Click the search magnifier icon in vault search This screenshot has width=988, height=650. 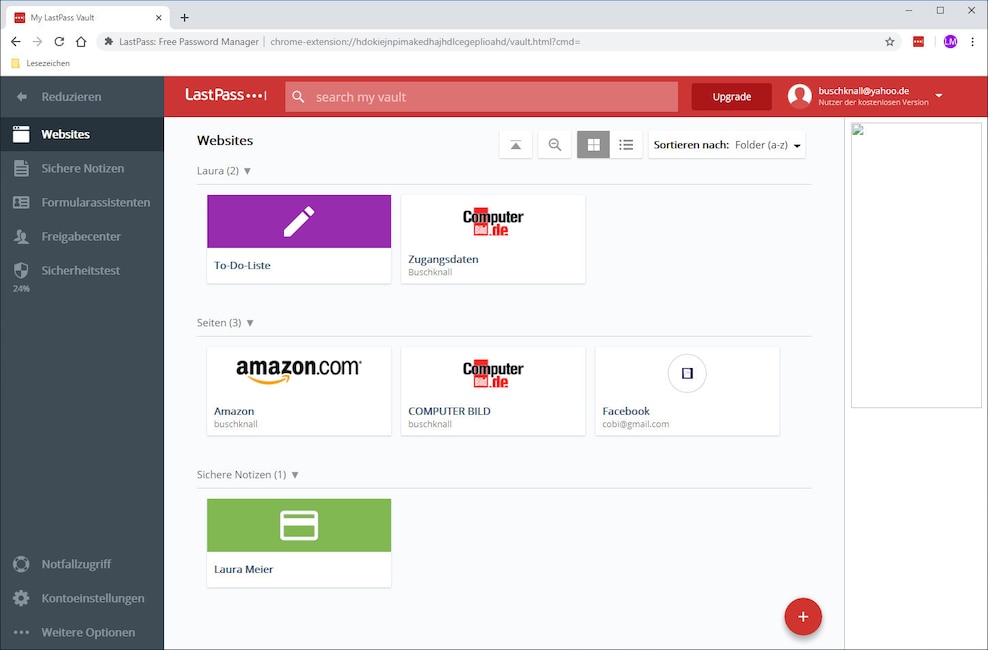tap(299, 97)
